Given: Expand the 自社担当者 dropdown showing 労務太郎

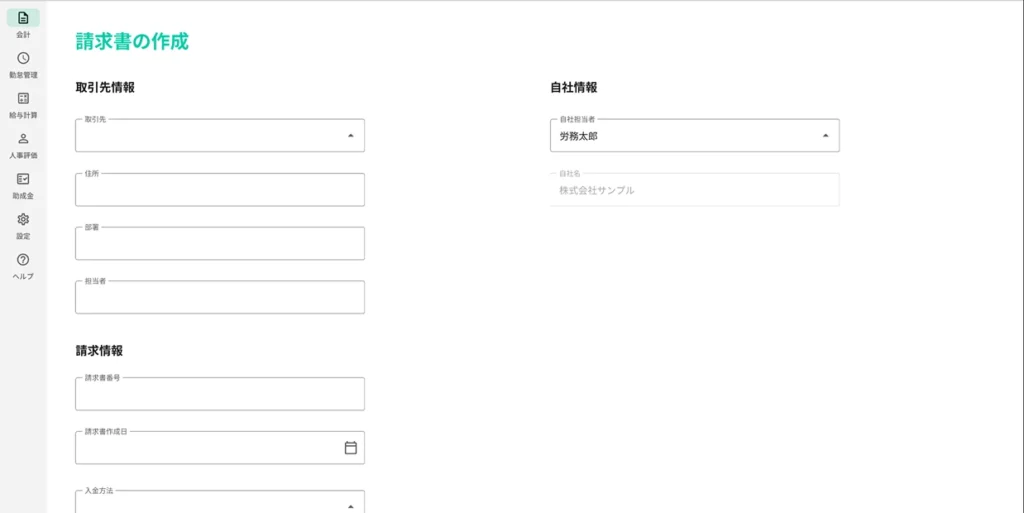Looking at the screenshot, I should (825, 135).
